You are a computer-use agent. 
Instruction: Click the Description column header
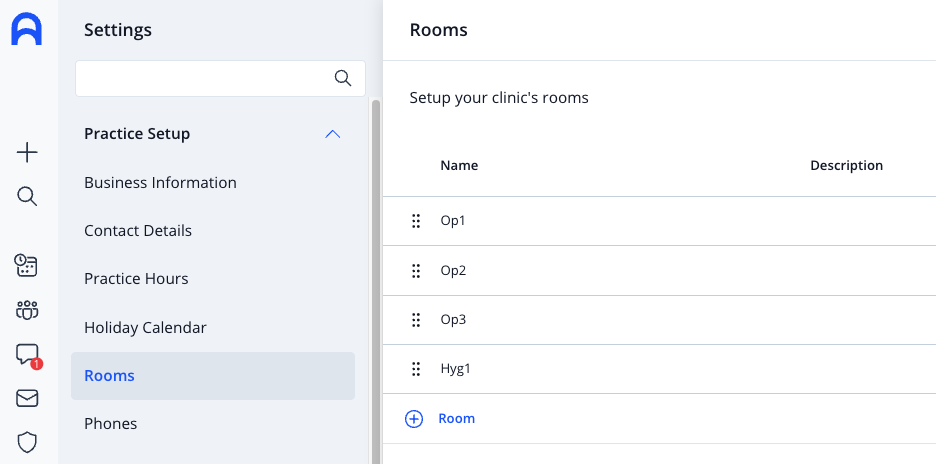(846, 165)
